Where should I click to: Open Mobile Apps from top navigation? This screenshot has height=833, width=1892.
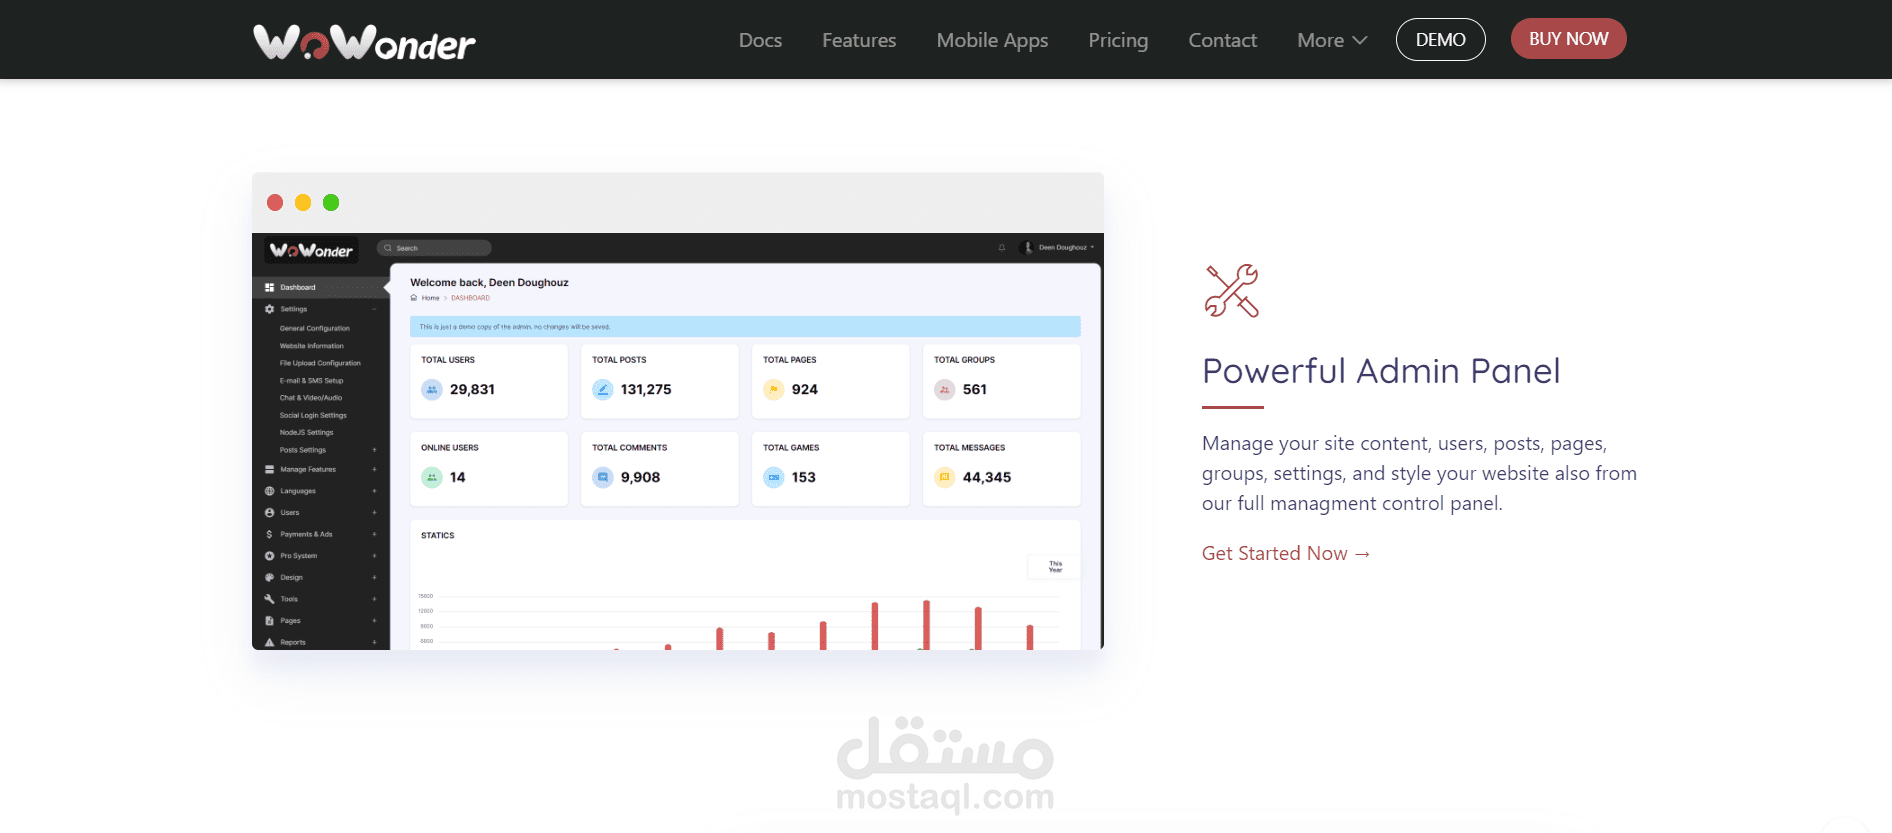point(992,40)
